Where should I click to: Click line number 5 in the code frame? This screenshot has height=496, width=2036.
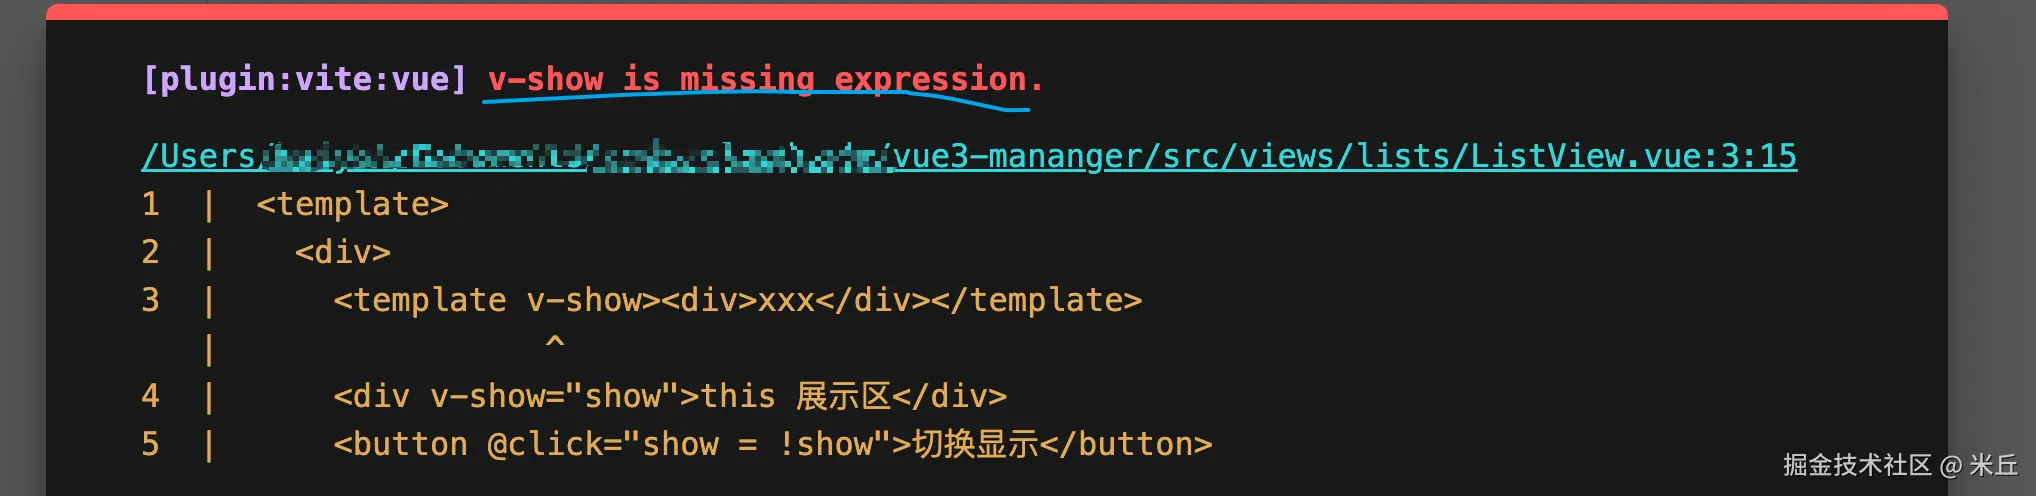click(x=151, y=444)
